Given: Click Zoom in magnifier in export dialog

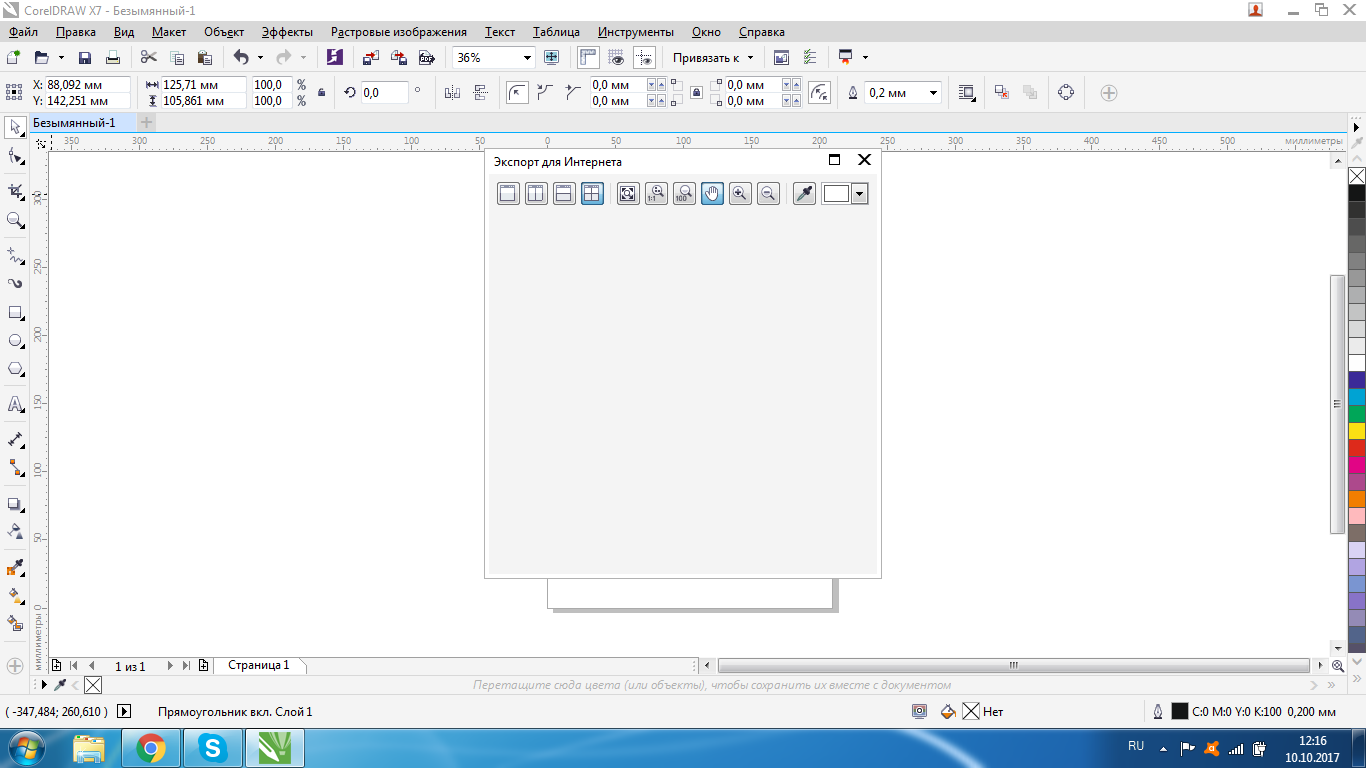Looking at the screenshot, I should click(740, 194).
